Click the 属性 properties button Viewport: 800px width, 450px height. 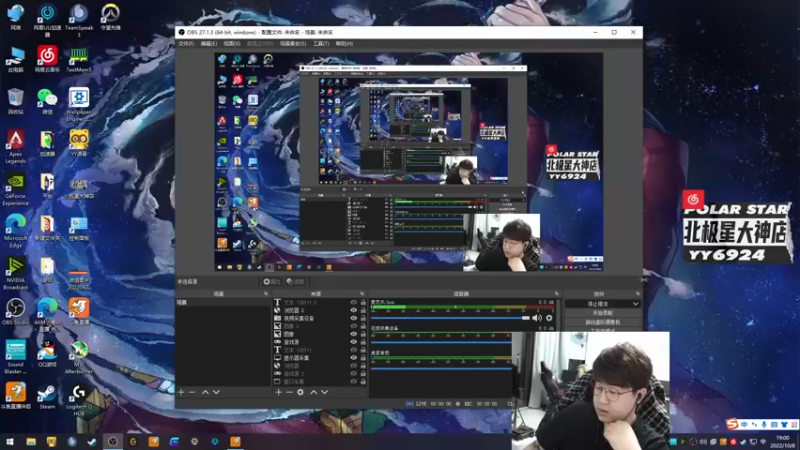tap(272, 282)
